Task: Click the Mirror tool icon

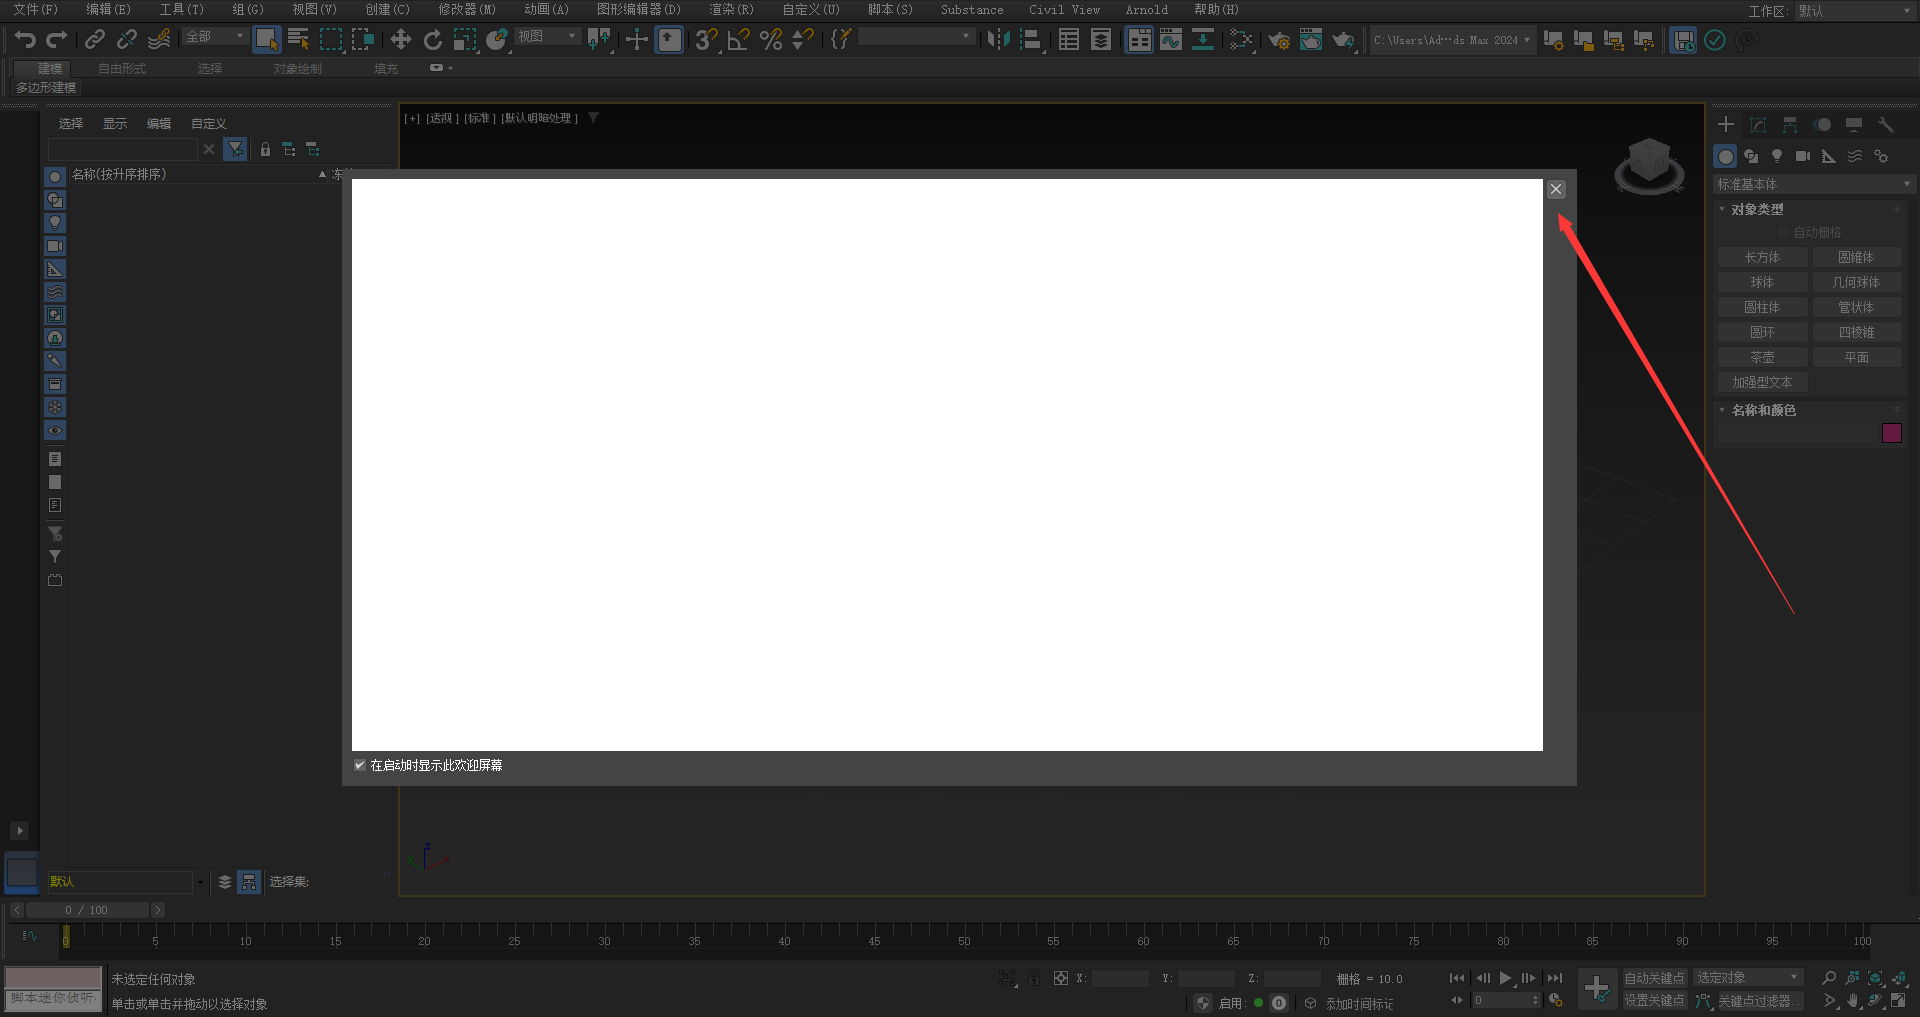Action: pos(998,40)
